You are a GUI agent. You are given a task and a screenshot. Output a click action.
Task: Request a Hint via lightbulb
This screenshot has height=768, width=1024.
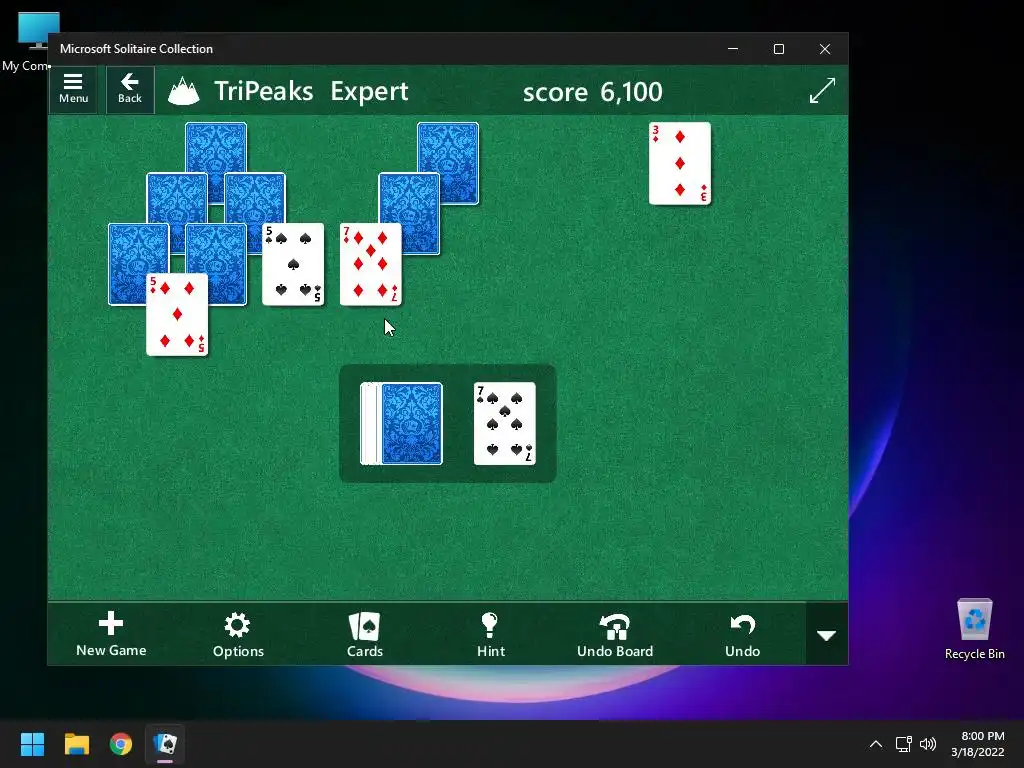point(490,633)
